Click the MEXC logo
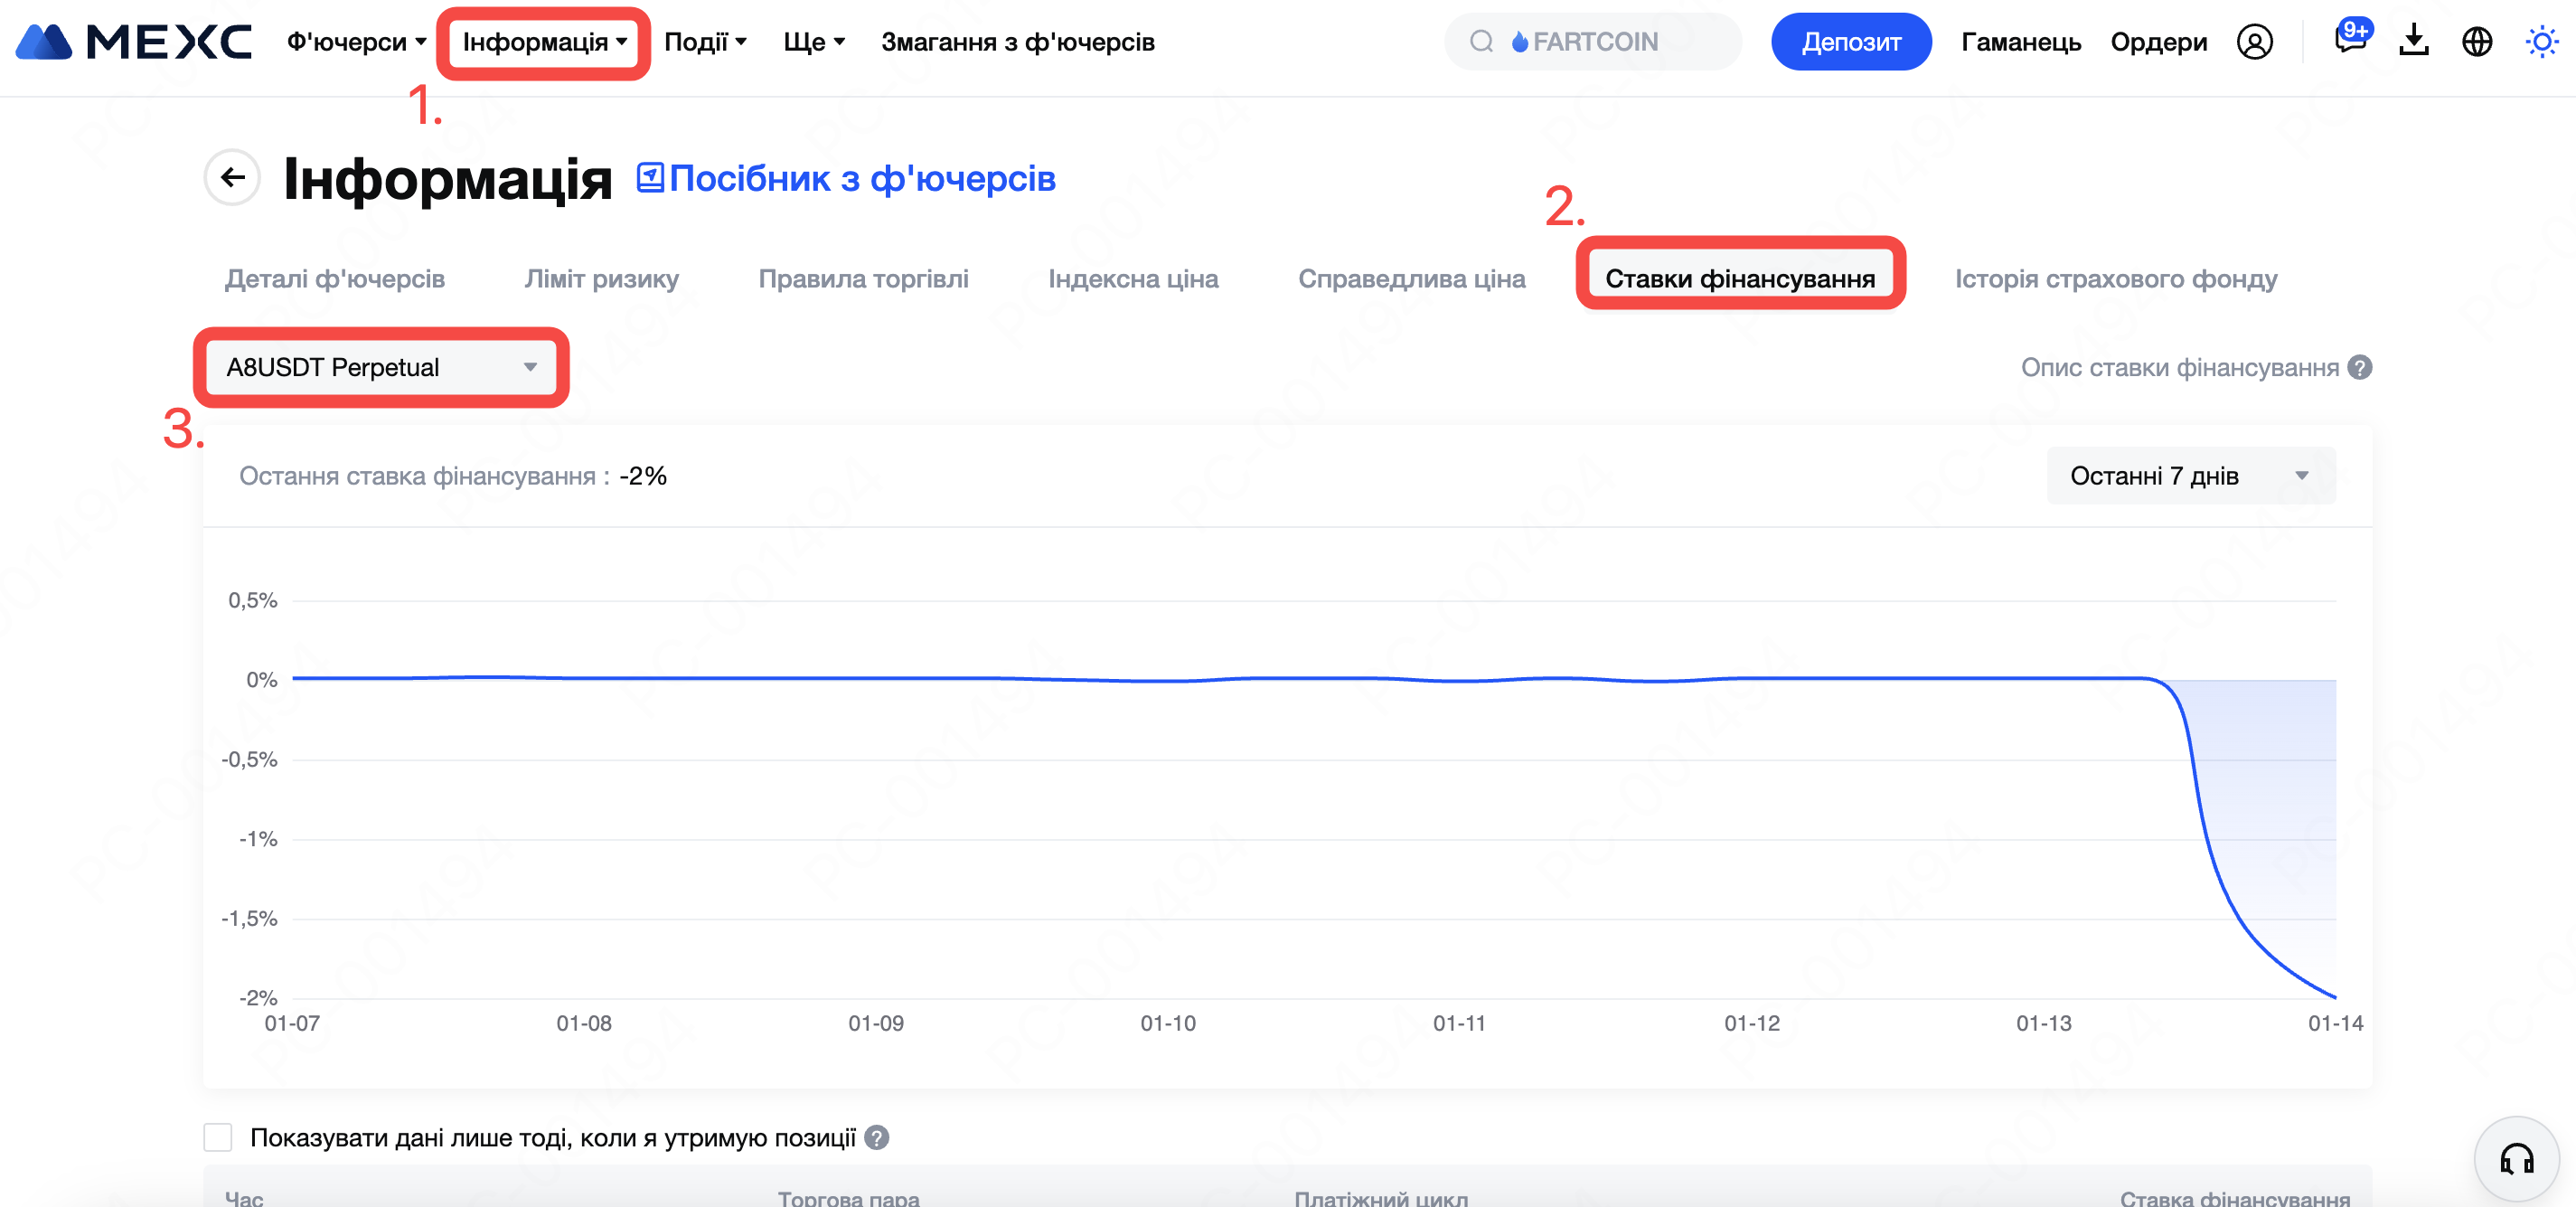Image resolution: width=2576 pixels, height=1207 pixels. 133,42
